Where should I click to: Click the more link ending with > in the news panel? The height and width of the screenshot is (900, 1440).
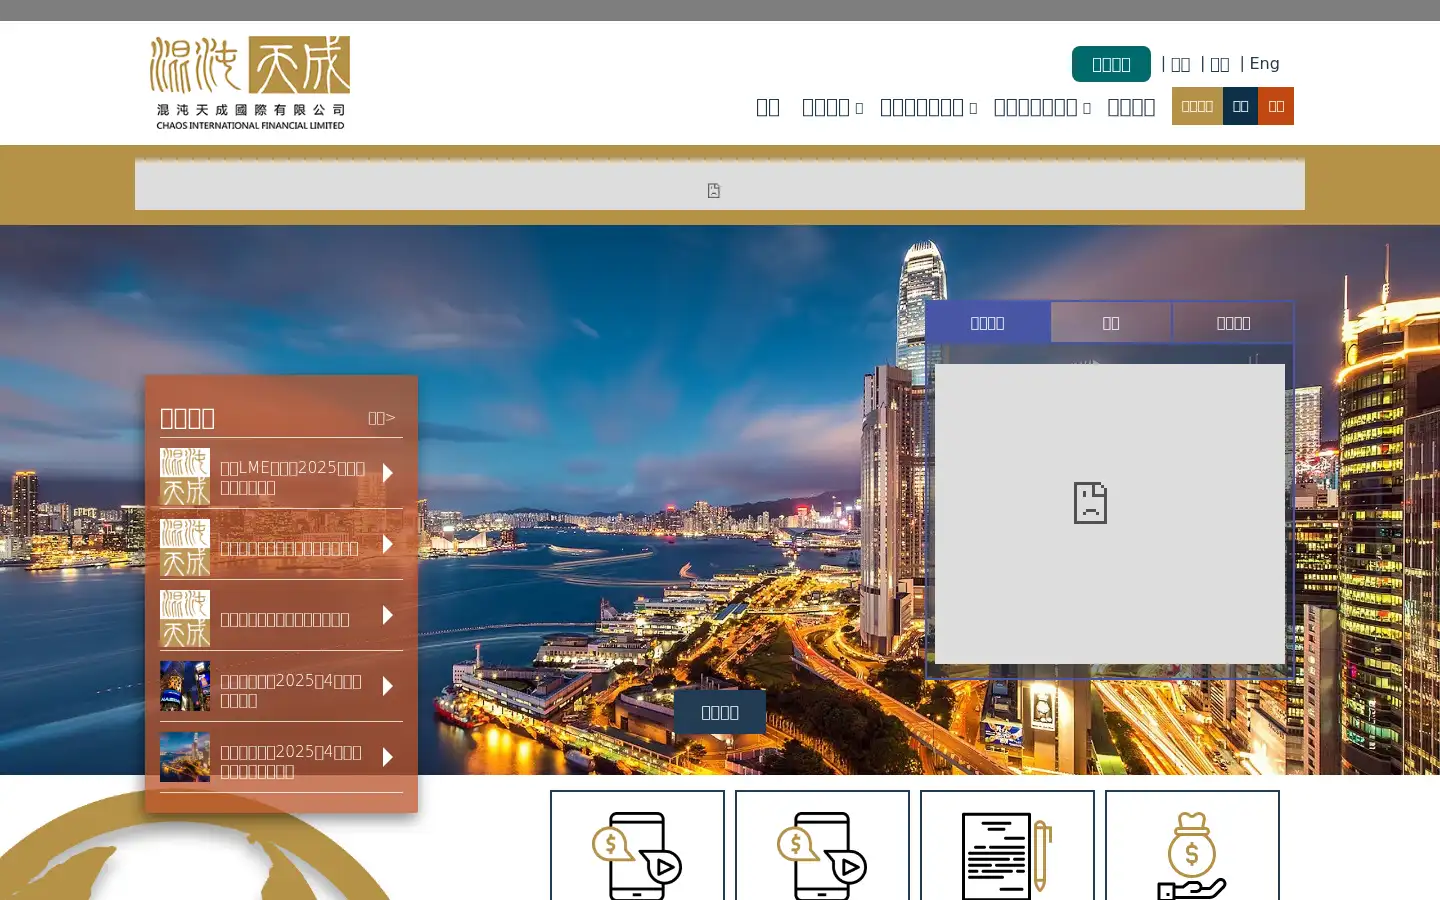[382, 418]
